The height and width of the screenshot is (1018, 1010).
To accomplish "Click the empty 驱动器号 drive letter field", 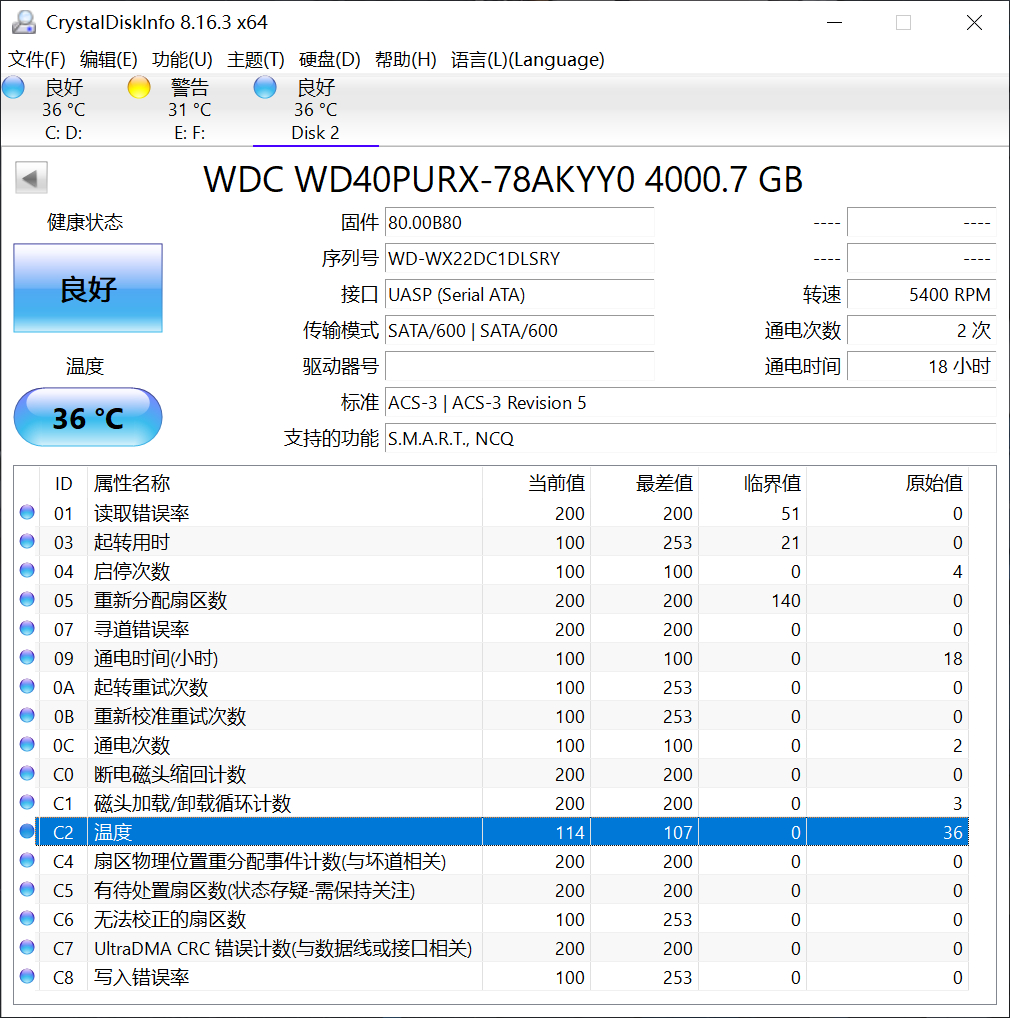I will (x=519, y=367).
